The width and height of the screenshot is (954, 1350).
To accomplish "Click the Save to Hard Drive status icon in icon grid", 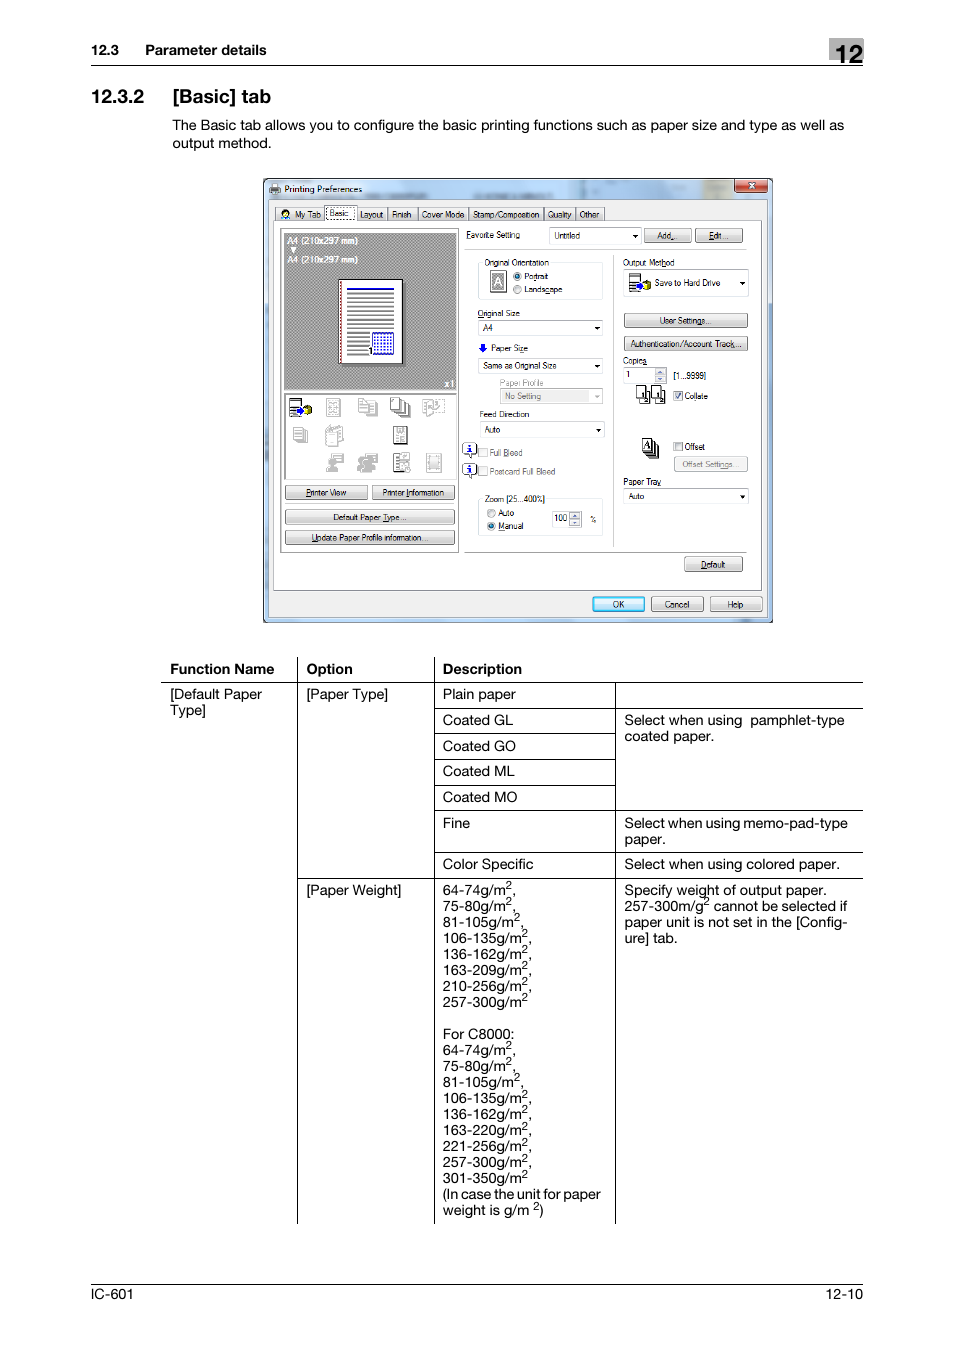I will click(300, 408).
